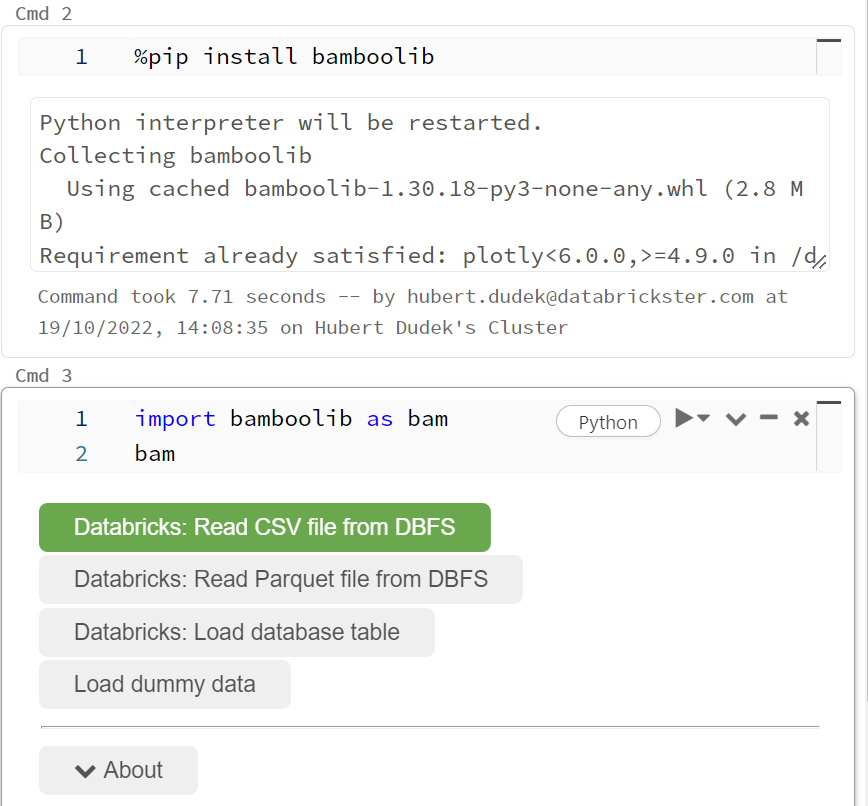The height and width of the screenshot is (806, 868).
Task: Click the About button below the divider
Action: pos(118,770)
